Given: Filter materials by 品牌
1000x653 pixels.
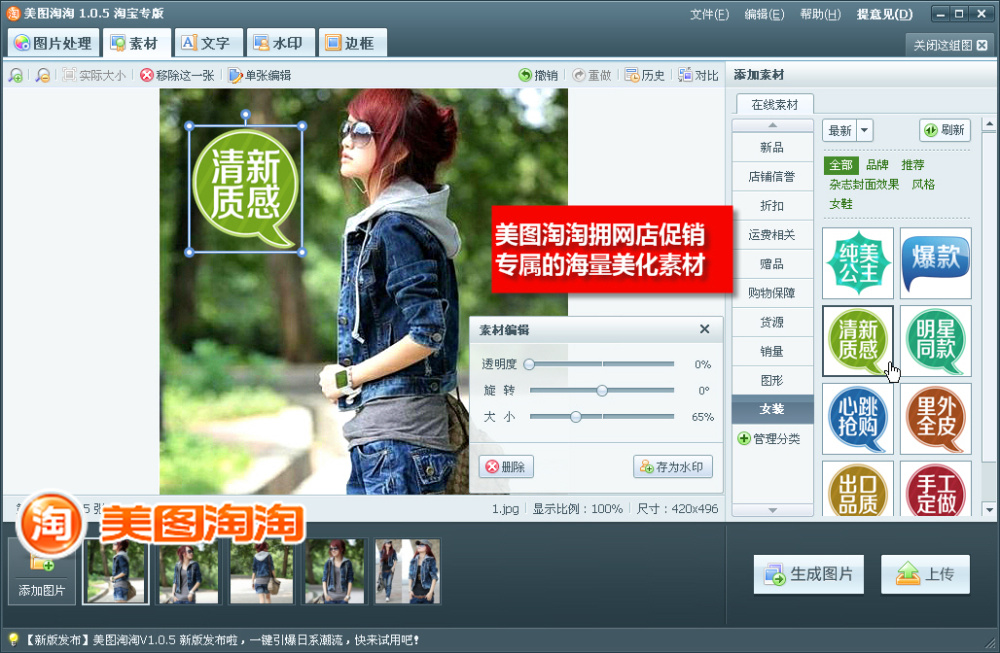Looking at the screenshot, I should [877, 165].
